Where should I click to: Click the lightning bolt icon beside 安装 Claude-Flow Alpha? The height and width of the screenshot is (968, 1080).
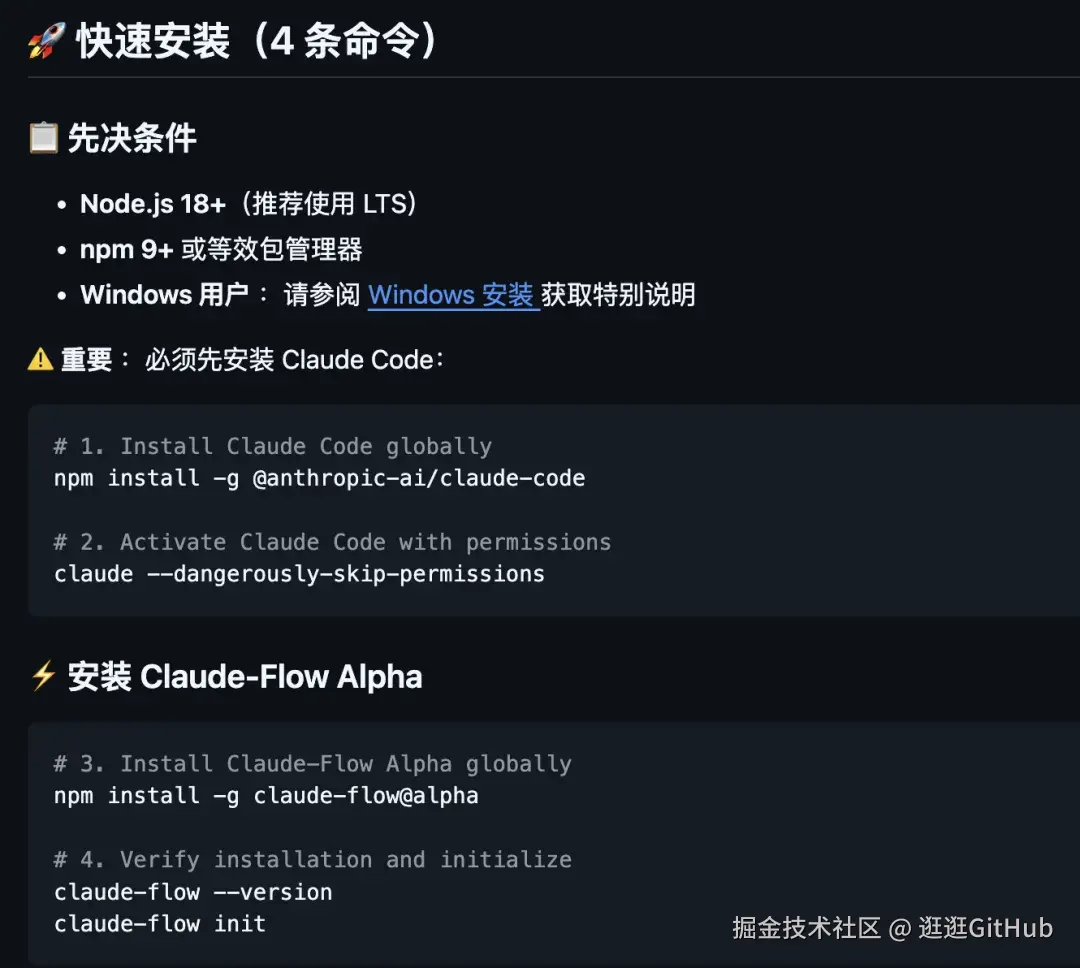coord(43,677)
